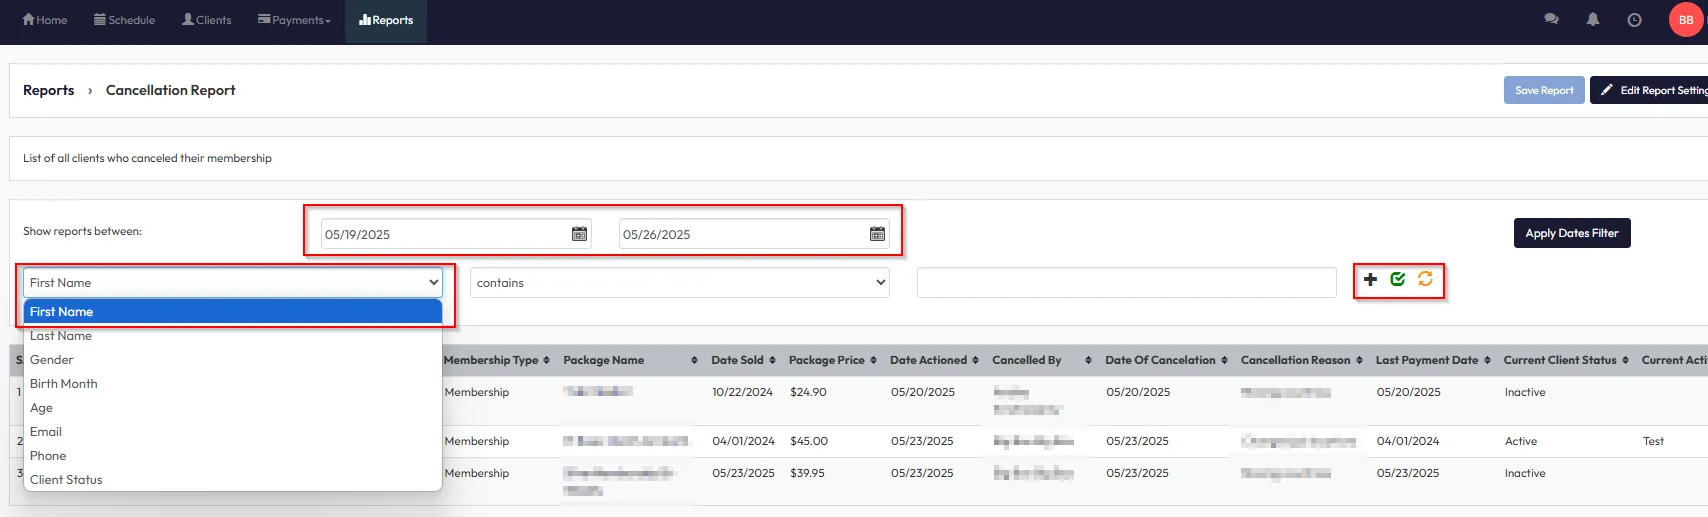Viewport: 1708px width, 517px height.
Task: Open calendar picker for end date 05/26/2025
Action: click(877, 234)
